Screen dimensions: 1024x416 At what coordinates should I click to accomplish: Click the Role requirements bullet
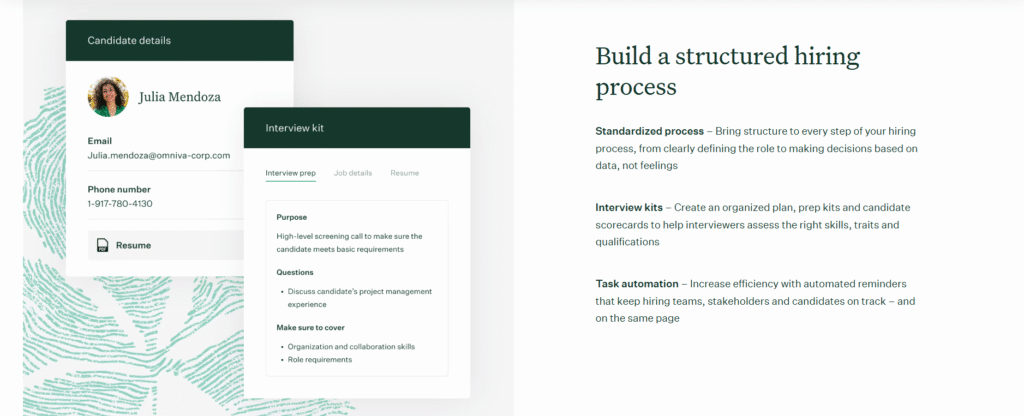coord(319,360)
